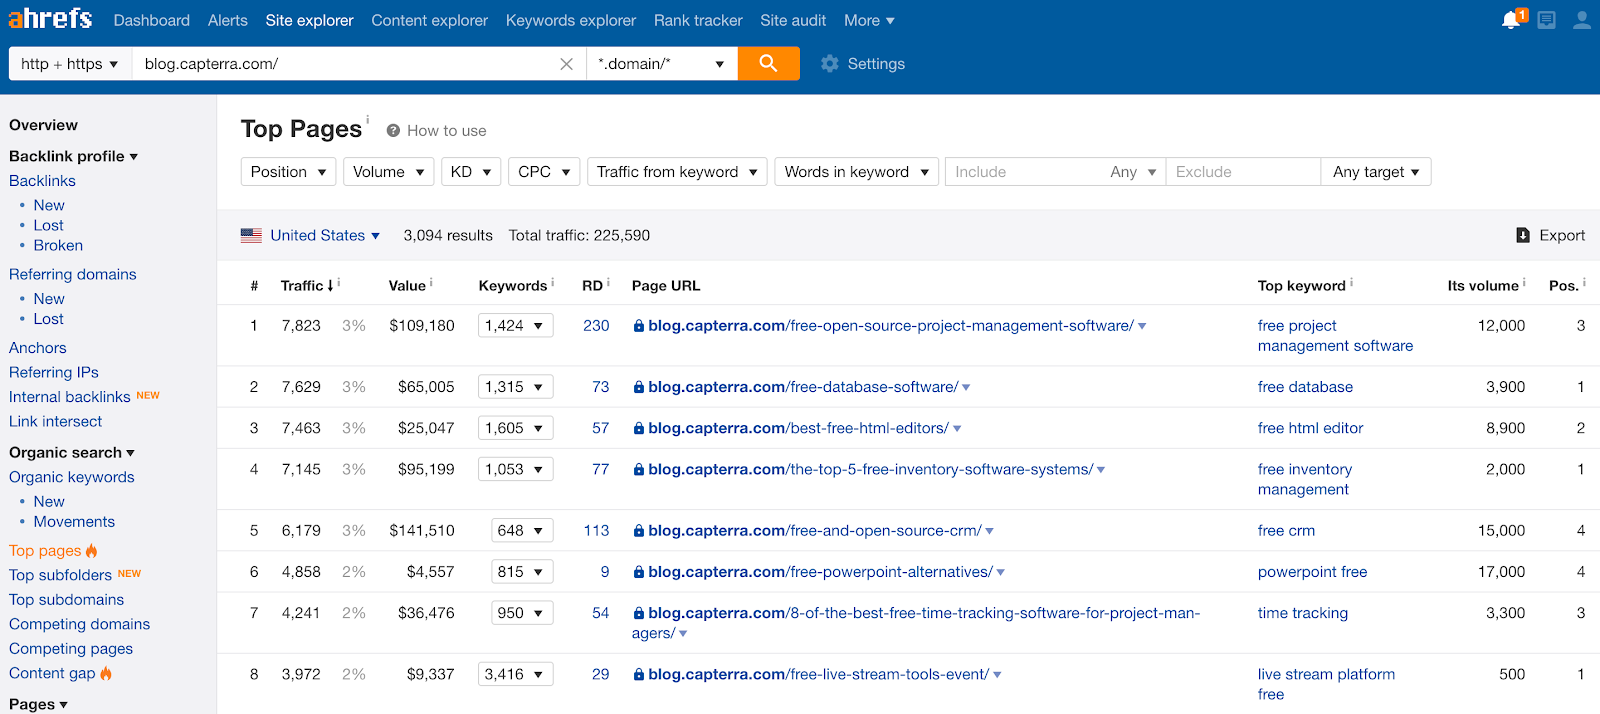Screen dimensions: 1600x714
Task: Expand the Pages sidebar section
Action: (38, 704)
